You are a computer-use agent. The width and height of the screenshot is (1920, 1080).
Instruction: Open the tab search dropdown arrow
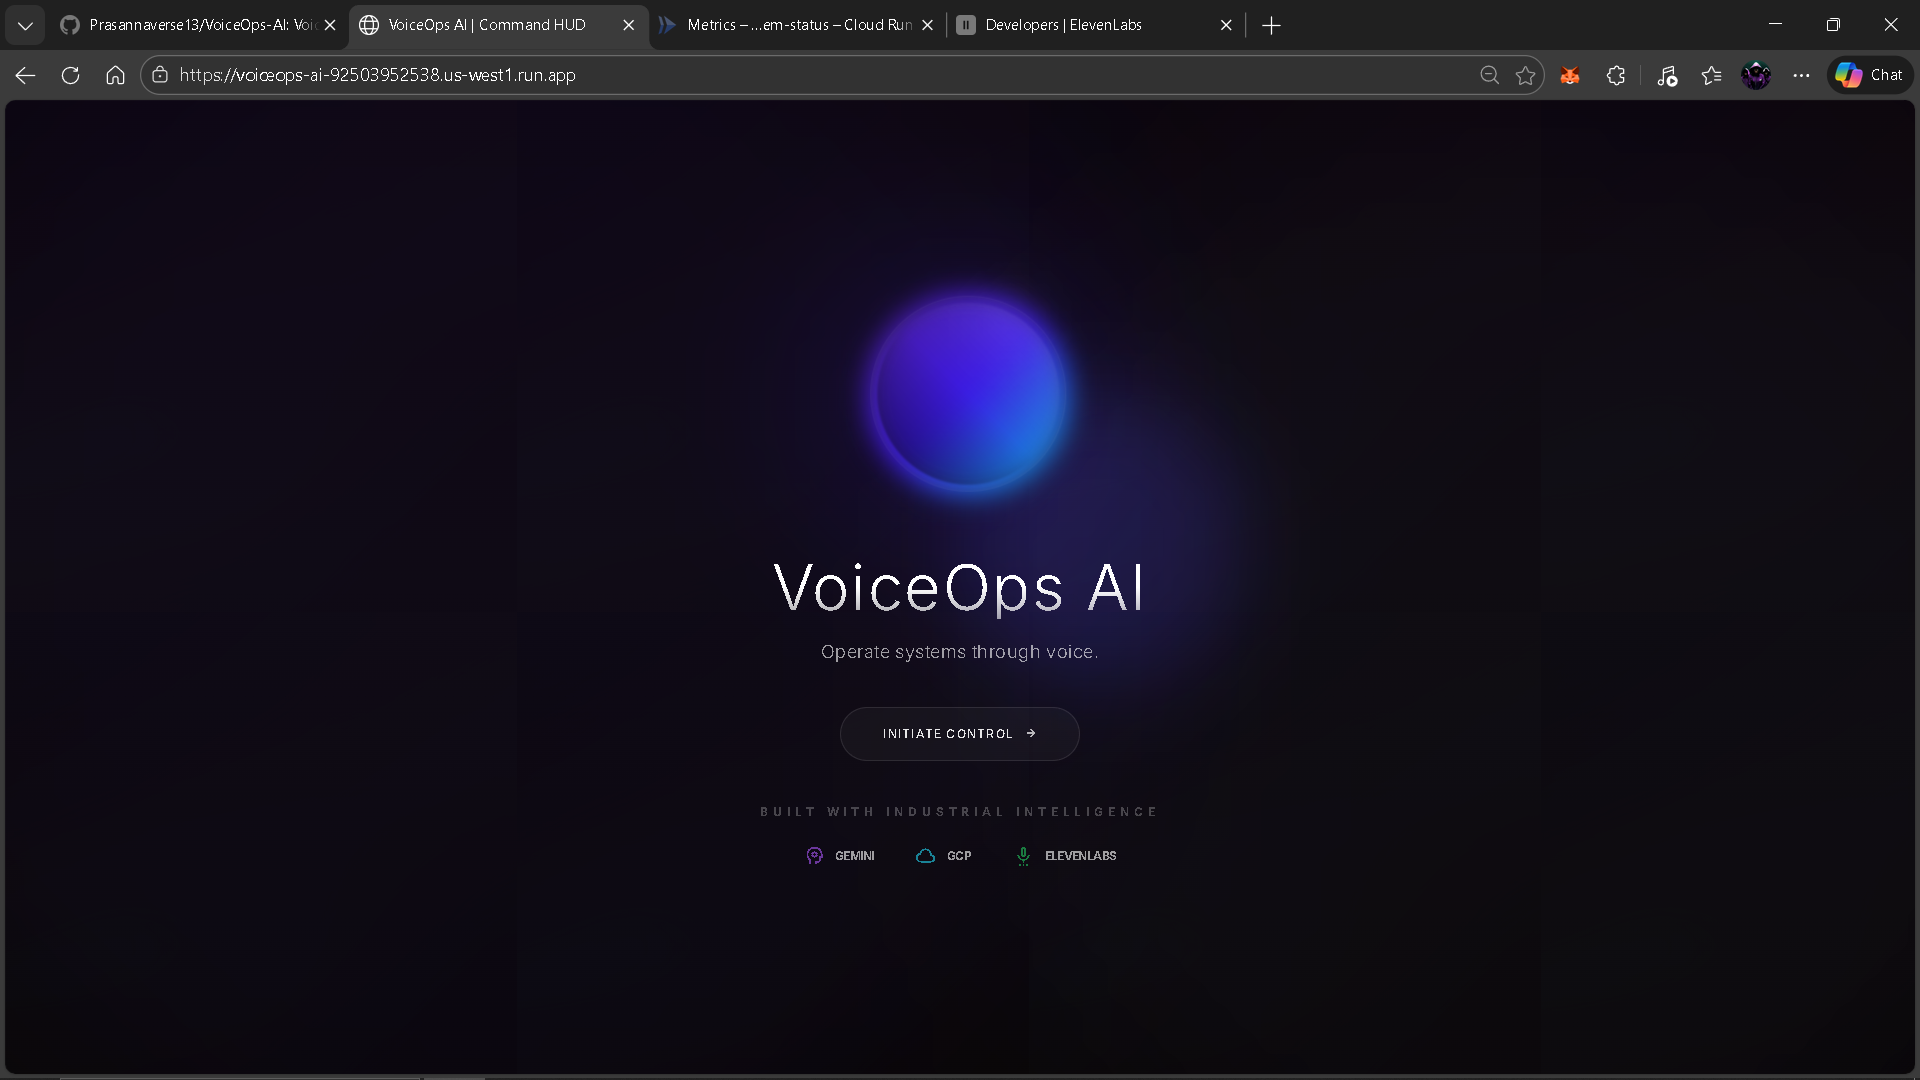point(25,25)
